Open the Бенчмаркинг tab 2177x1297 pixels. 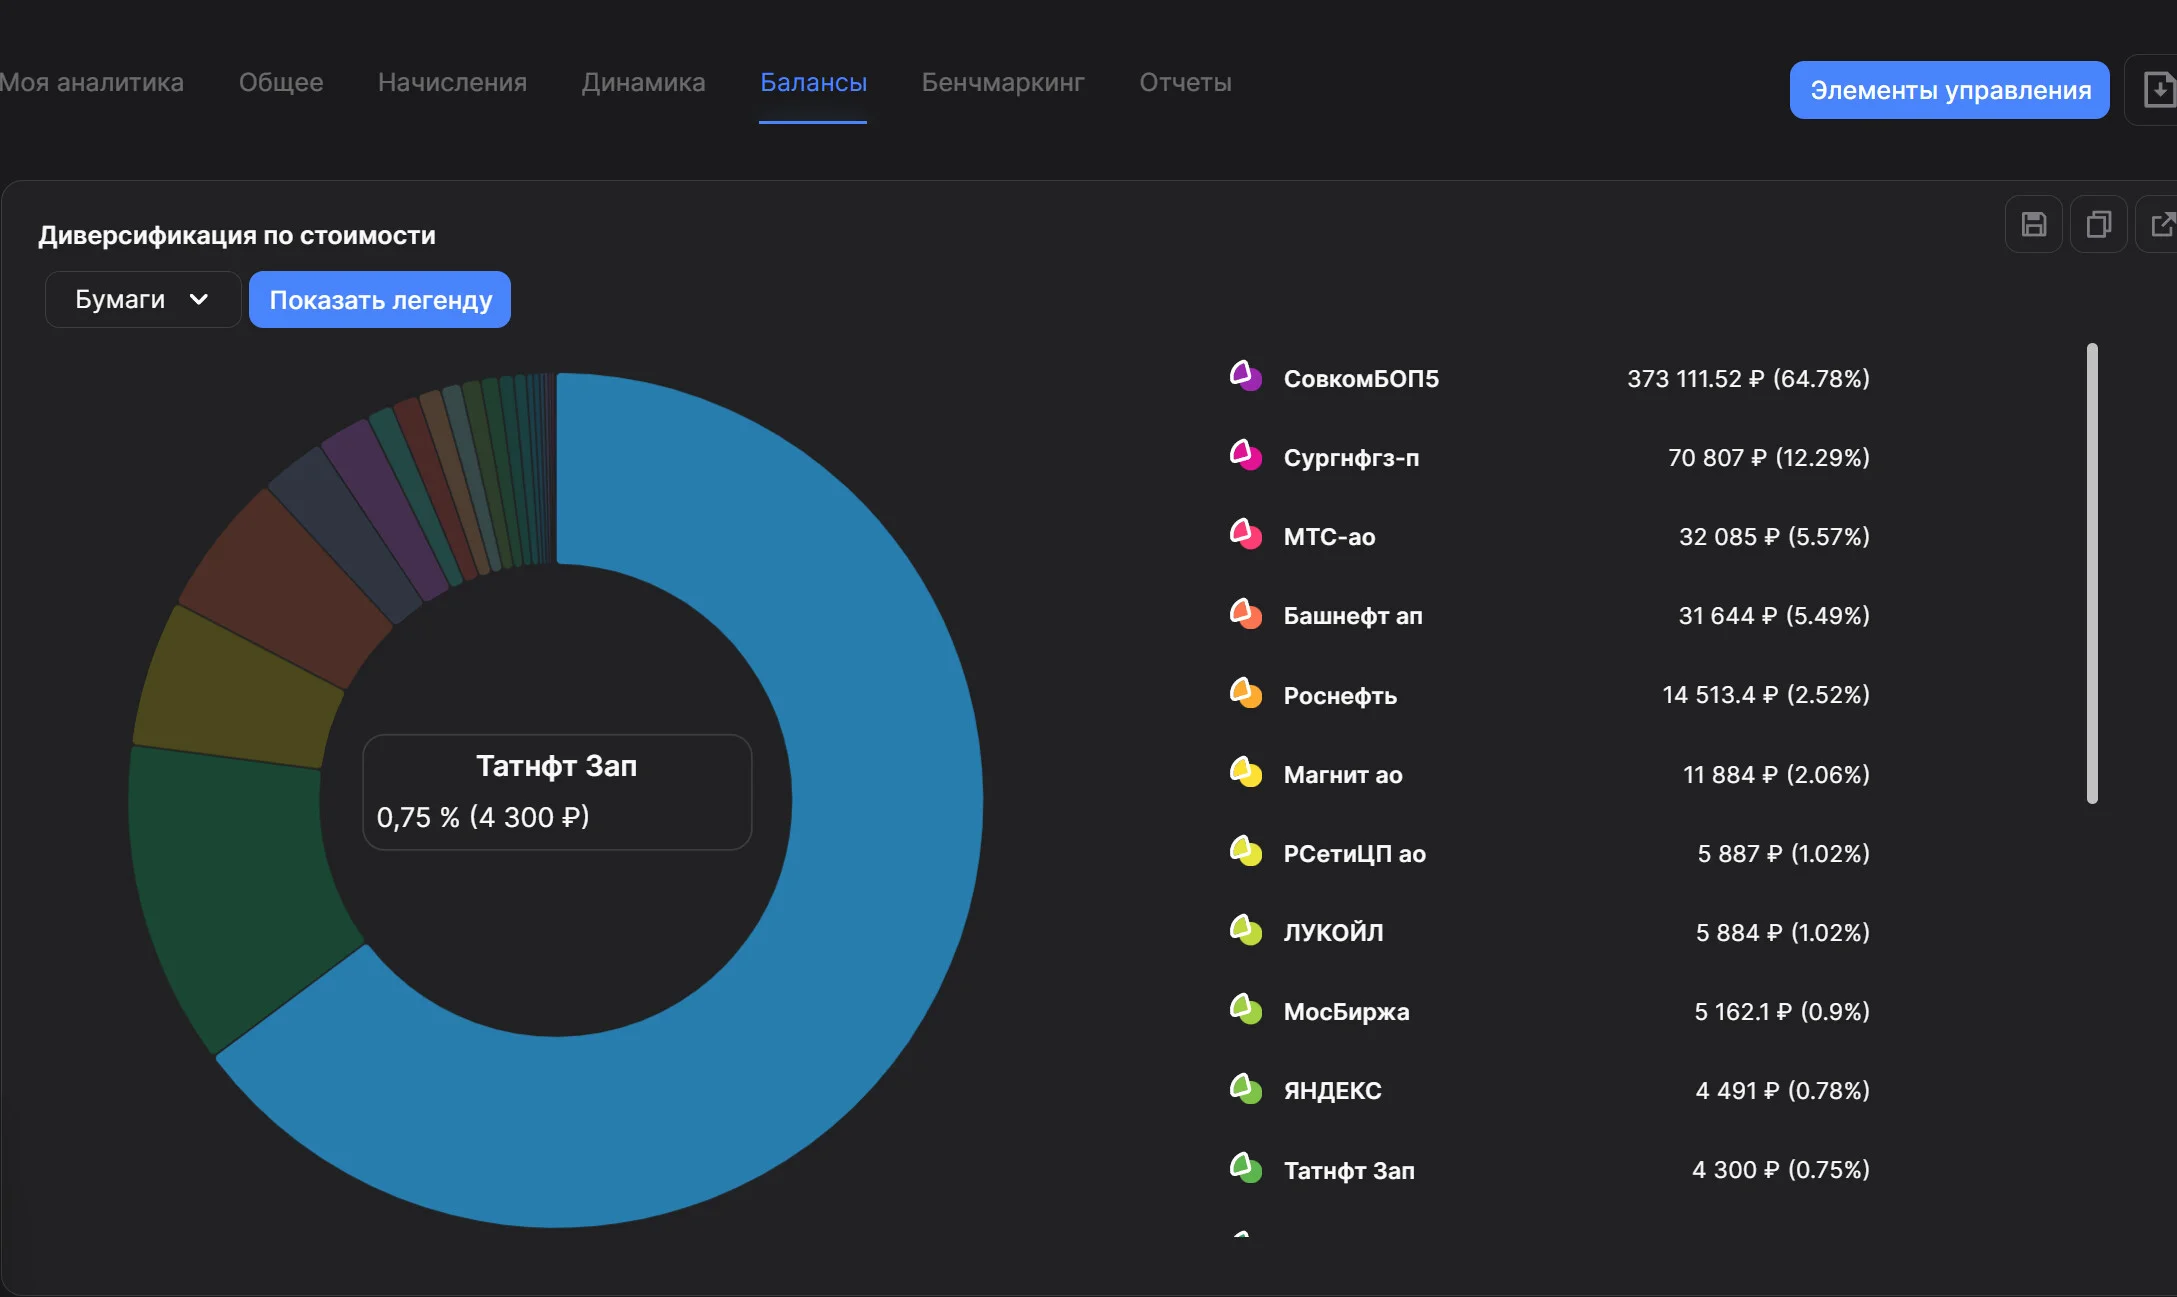[x=1003, y=82]
